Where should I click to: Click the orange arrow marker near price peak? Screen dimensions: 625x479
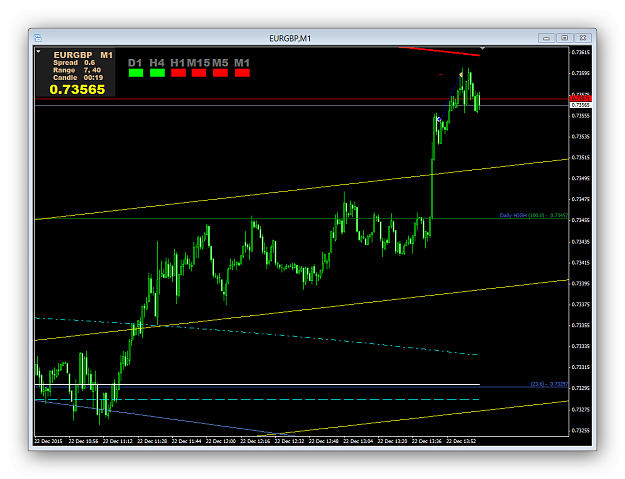(461, 75)
